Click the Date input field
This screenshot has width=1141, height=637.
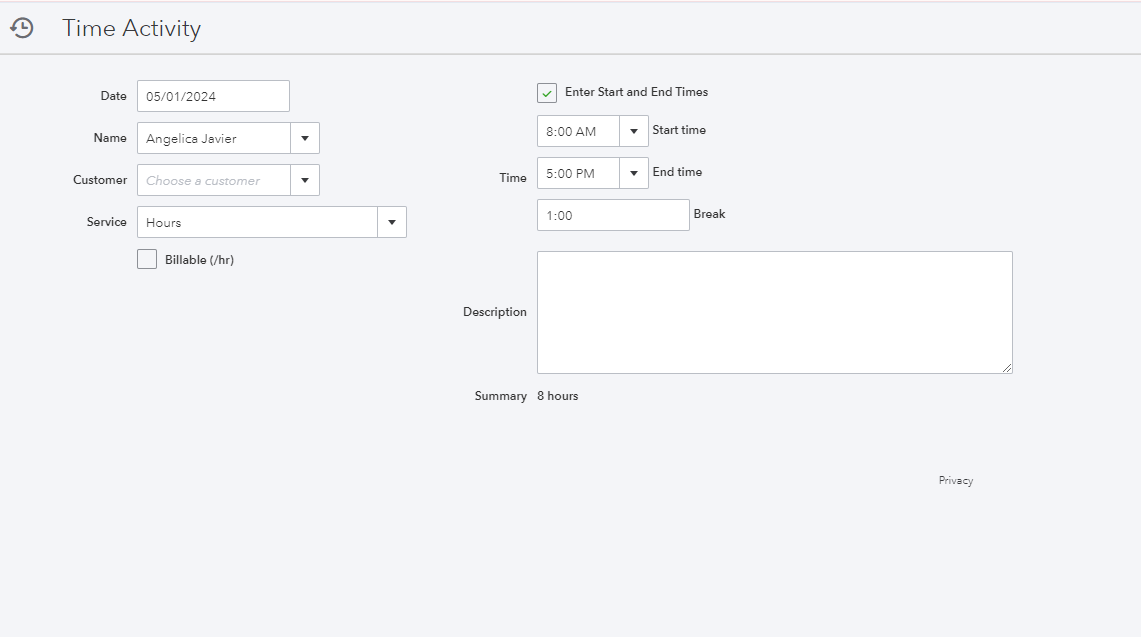pos(213,96)
